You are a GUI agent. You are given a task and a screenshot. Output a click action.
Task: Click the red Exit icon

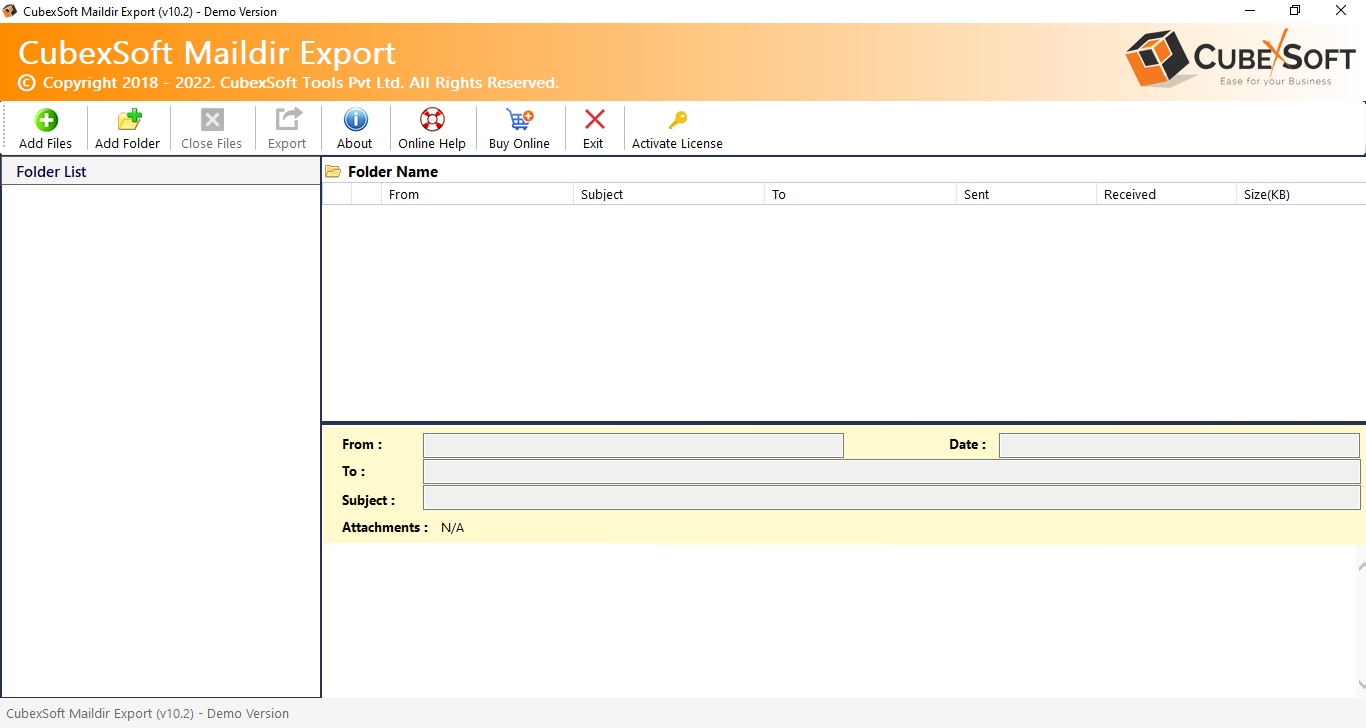point(593,121)
